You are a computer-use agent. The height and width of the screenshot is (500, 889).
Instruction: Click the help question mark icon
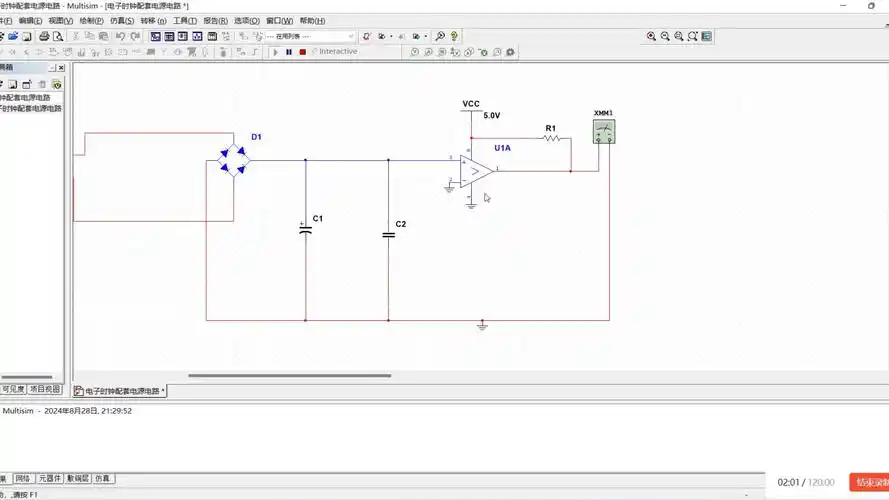tap(454, 36)
